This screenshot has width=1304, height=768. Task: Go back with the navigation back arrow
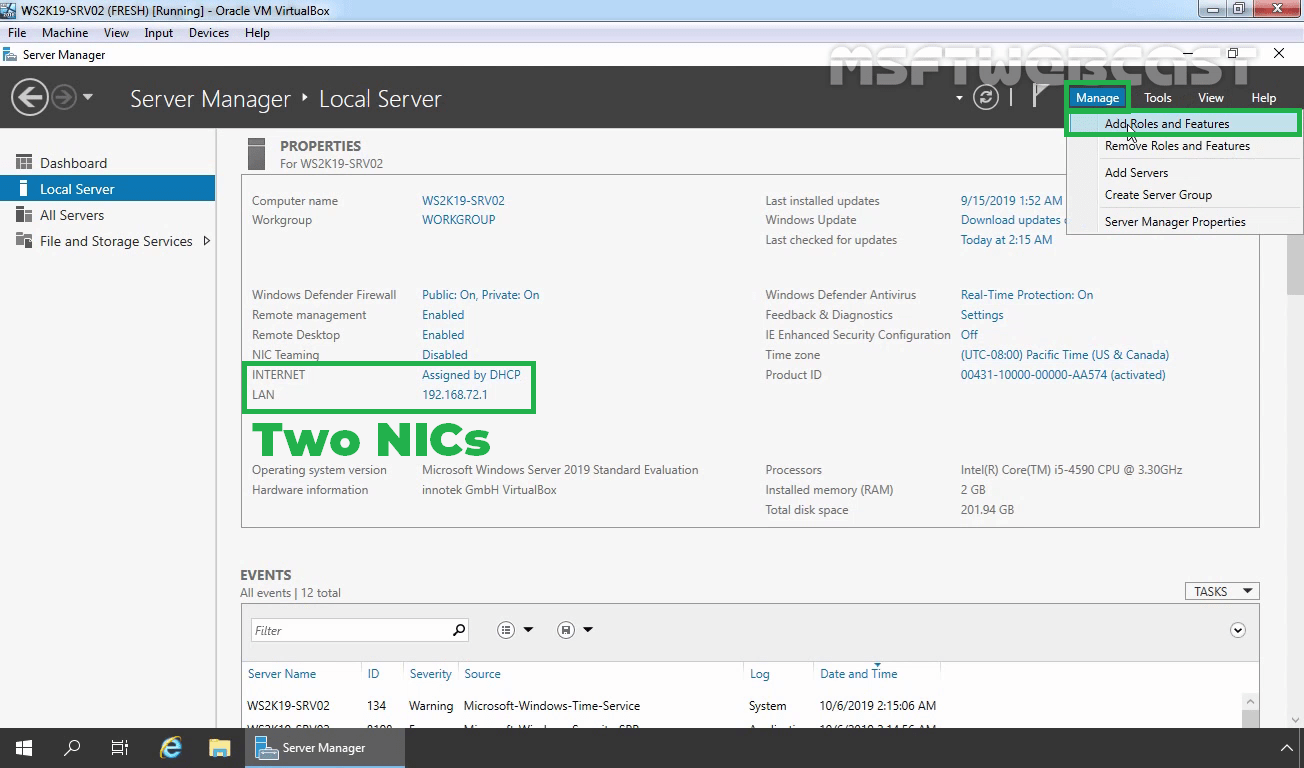[30, 97]
